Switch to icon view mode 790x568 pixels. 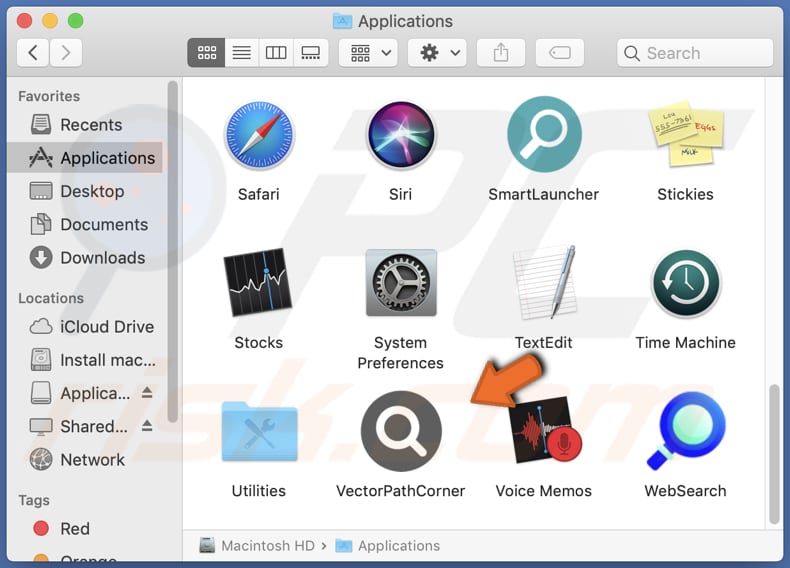coord(207,53)
